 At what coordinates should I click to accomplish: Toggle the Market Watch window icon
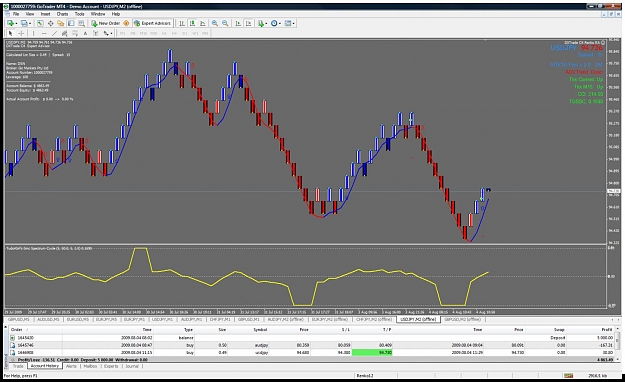pyautogui.click(x=40, y=23)
